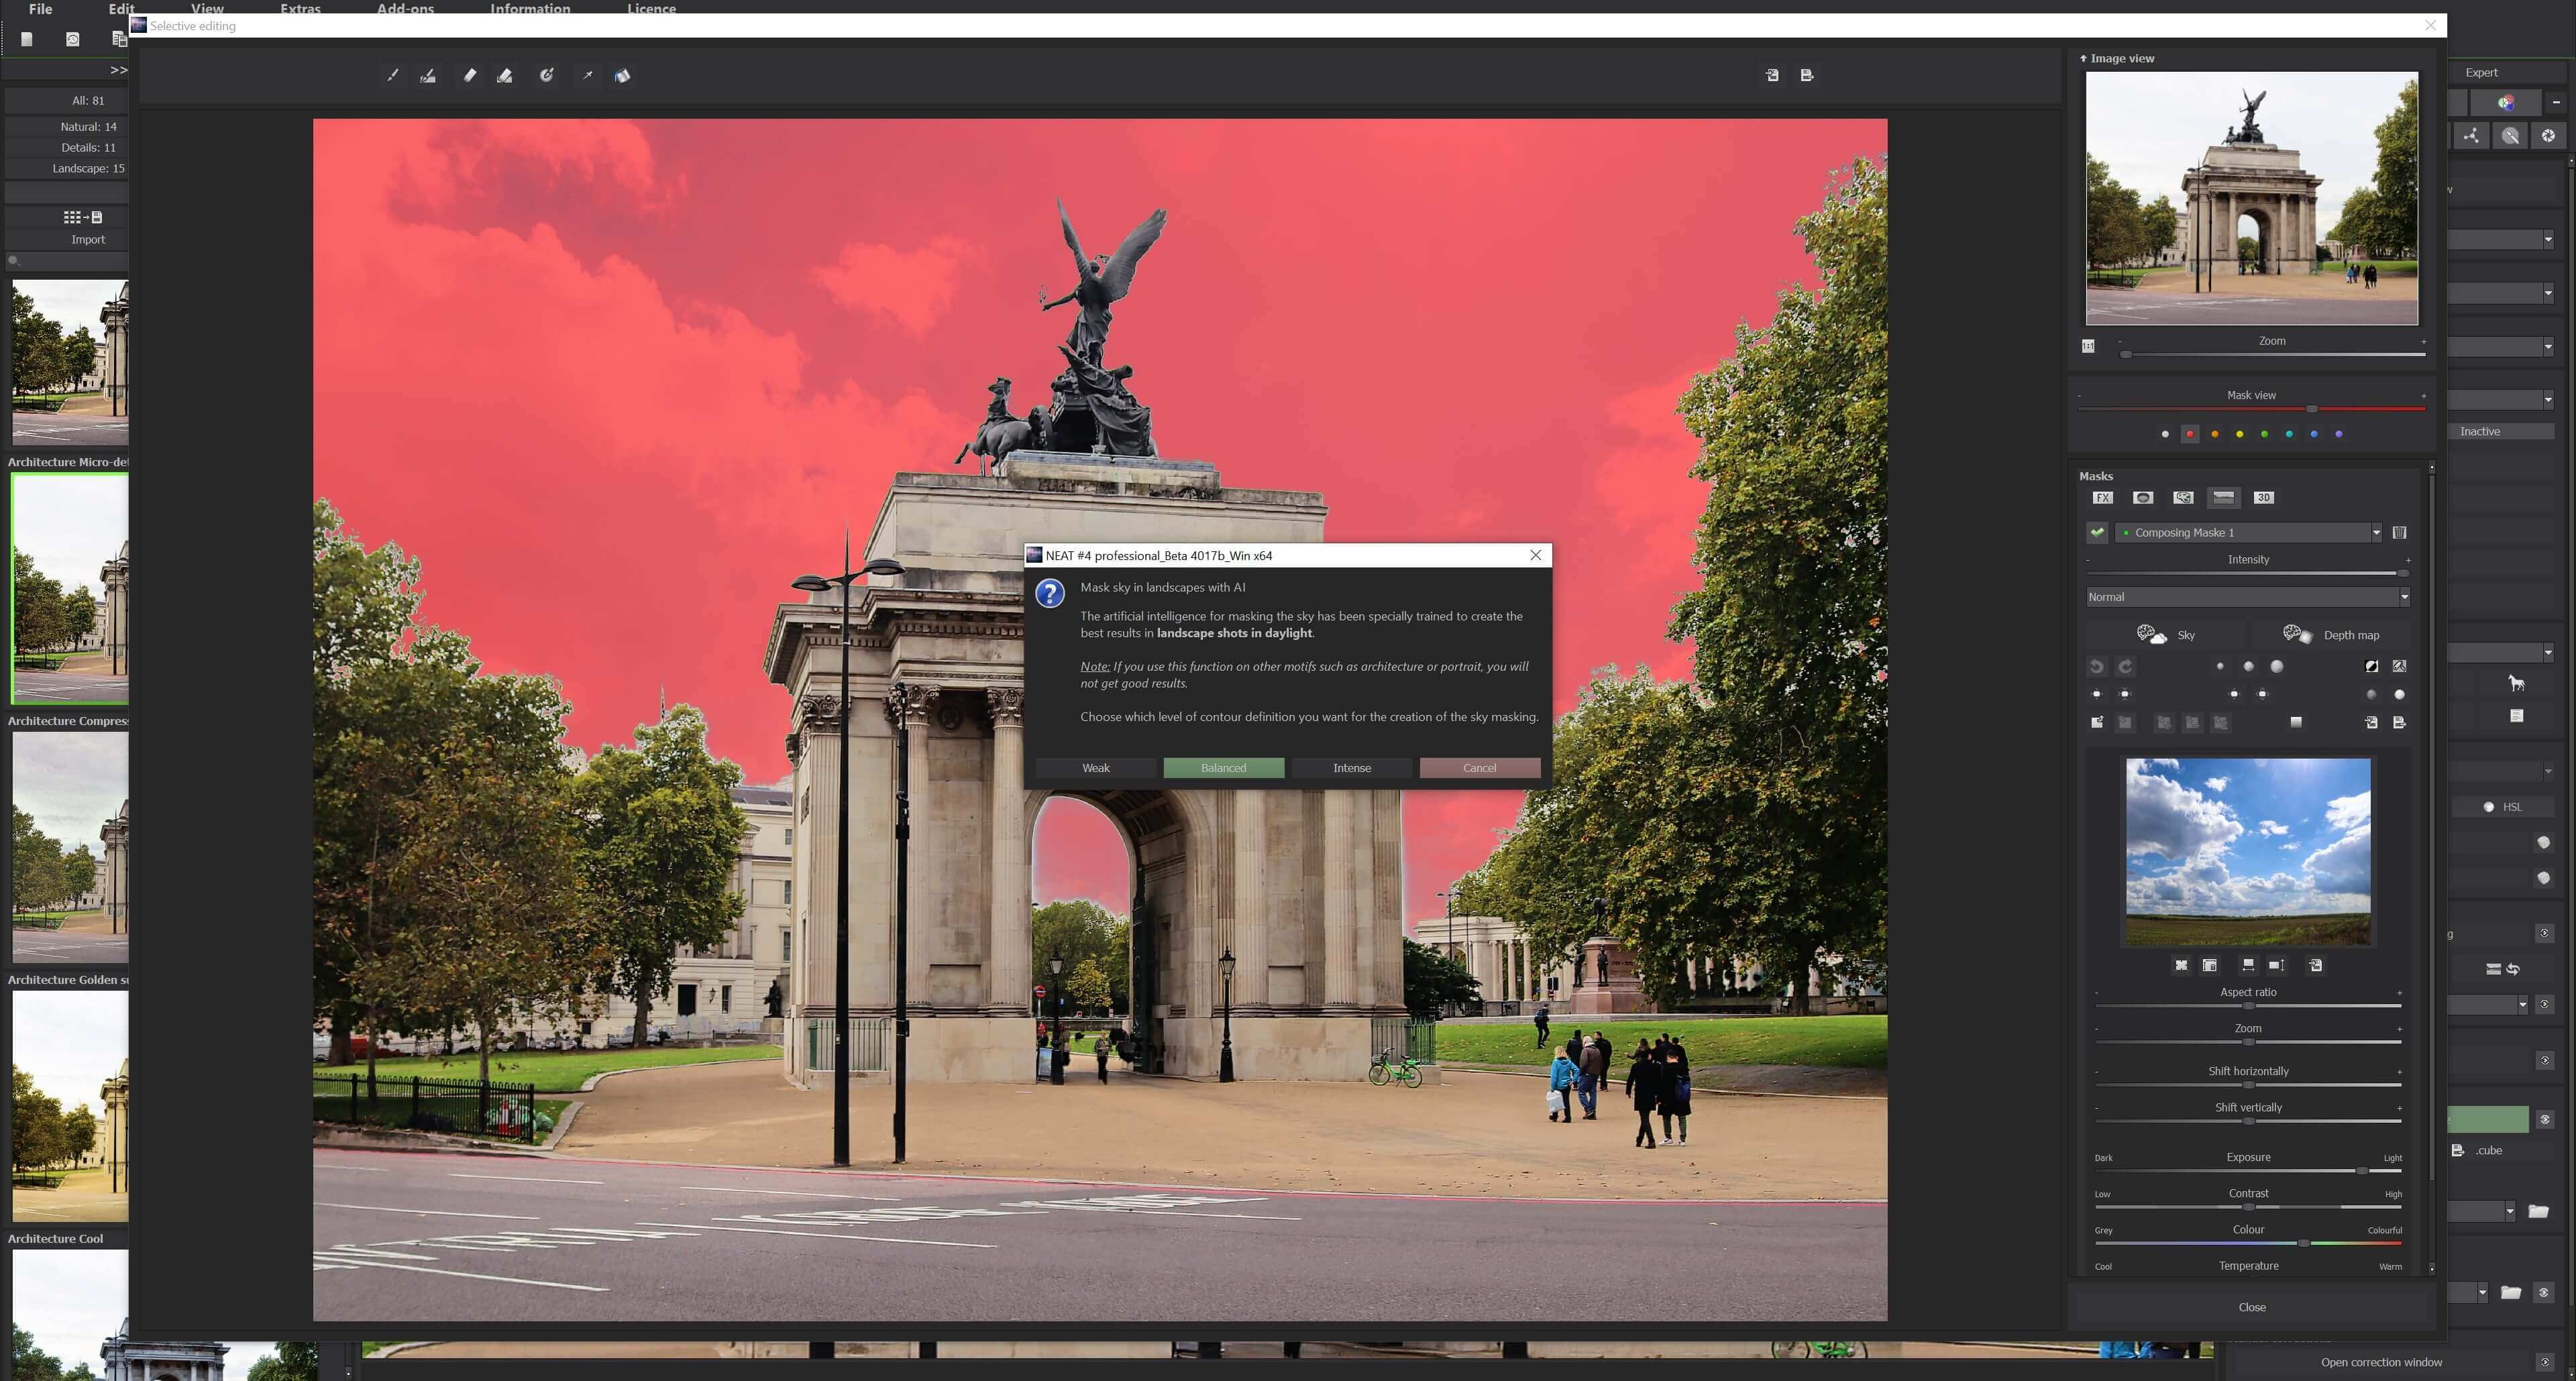Choose Balanced contour definition
The width and height of the screenshot is (2576, 1381).
(x=1223, y=768)
